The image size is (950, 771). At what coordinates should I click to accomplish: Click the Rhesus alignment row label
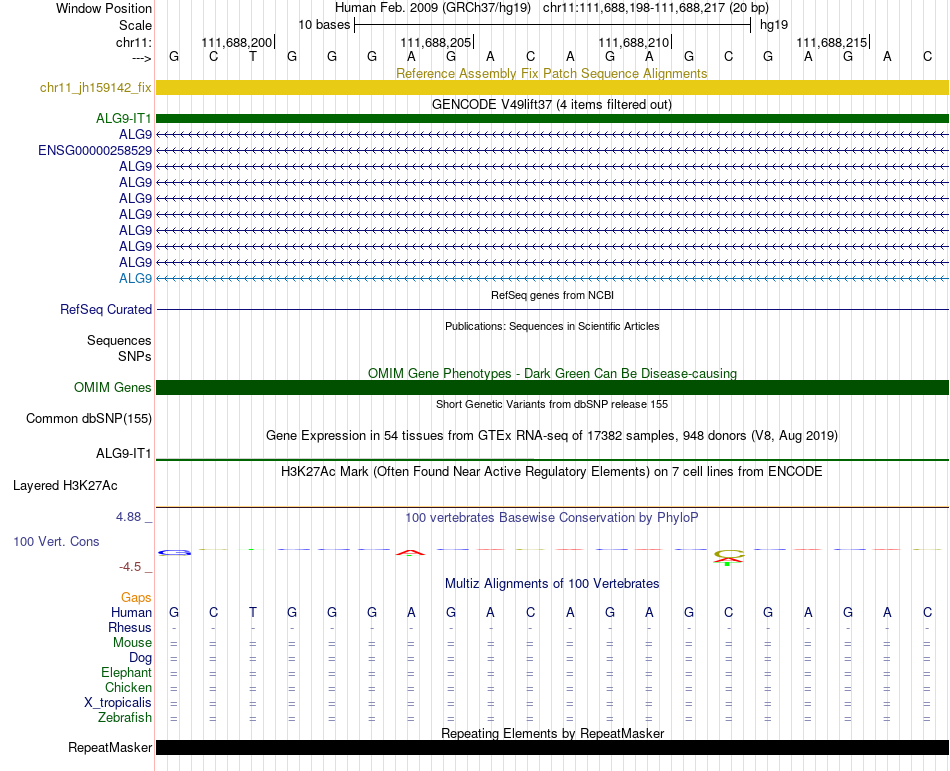(130, 627)
